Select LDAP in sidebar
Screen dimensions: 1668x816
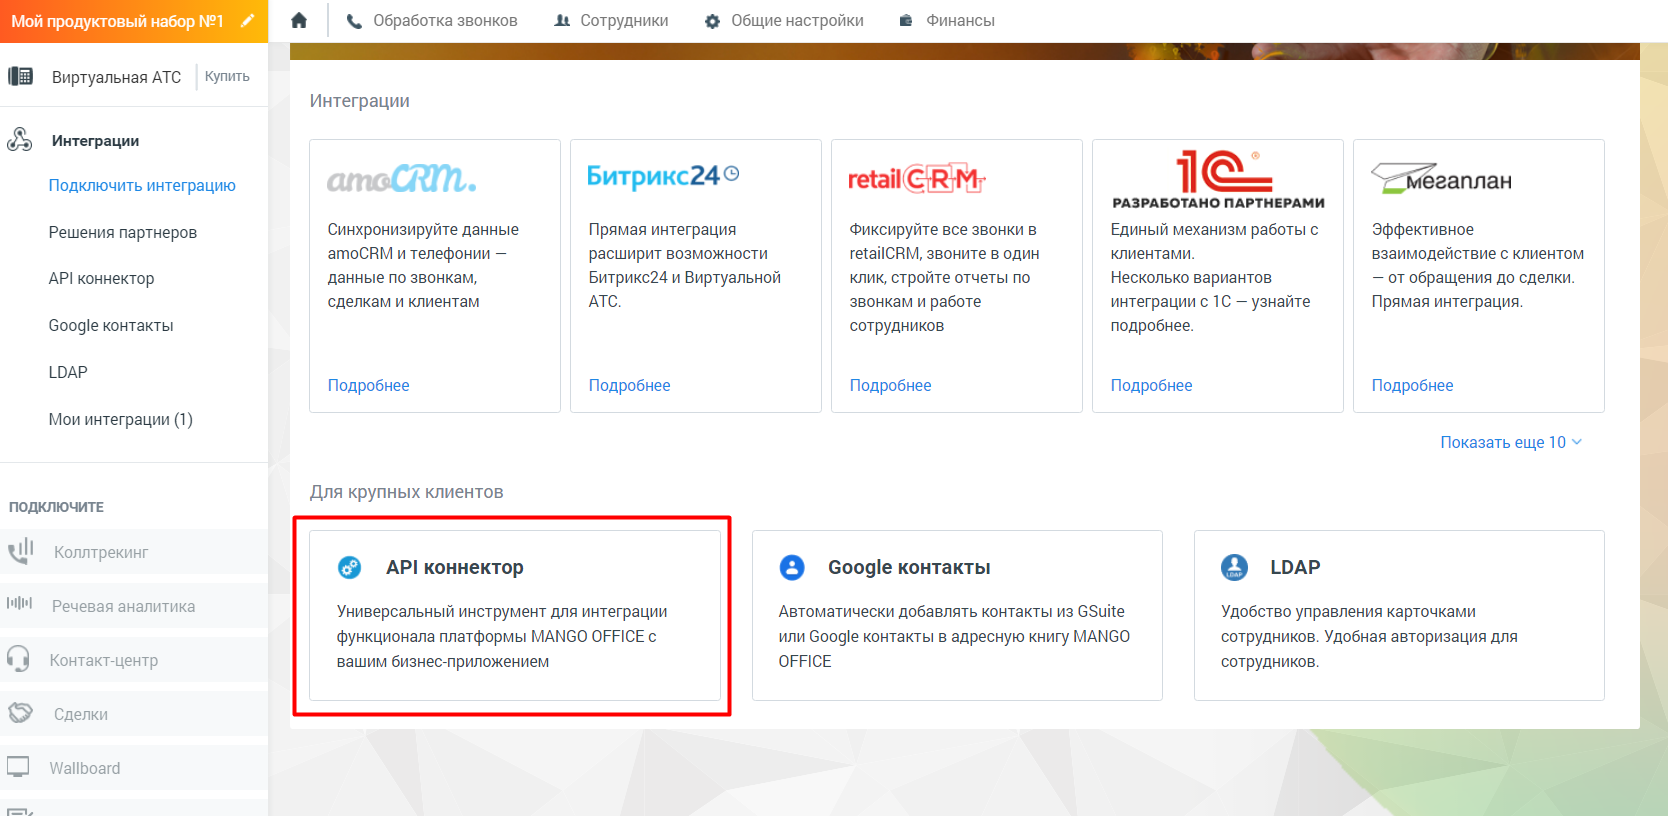(x=68, y=372)
